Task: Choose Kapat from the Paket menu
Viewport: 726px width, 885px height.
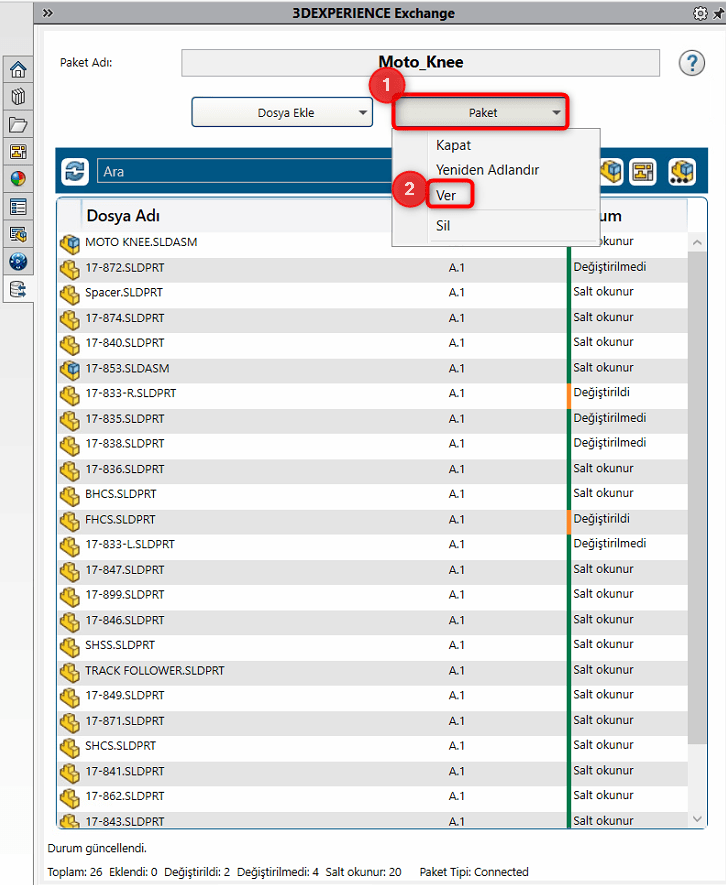Action: click(453, 146)
